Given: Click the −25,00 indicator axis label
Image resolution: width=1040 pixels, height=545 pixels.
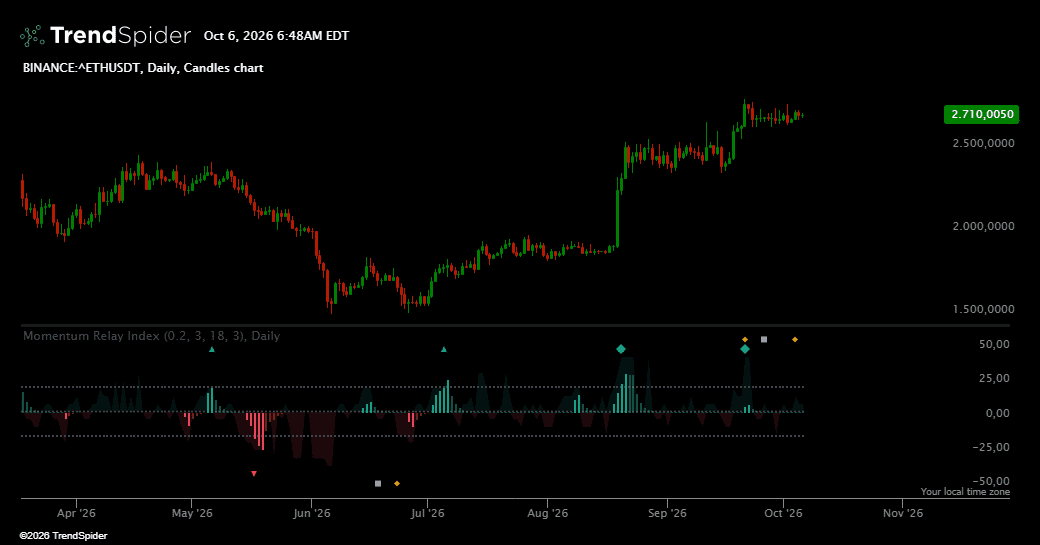Looking at the screenshot, I should coord(991,447).
